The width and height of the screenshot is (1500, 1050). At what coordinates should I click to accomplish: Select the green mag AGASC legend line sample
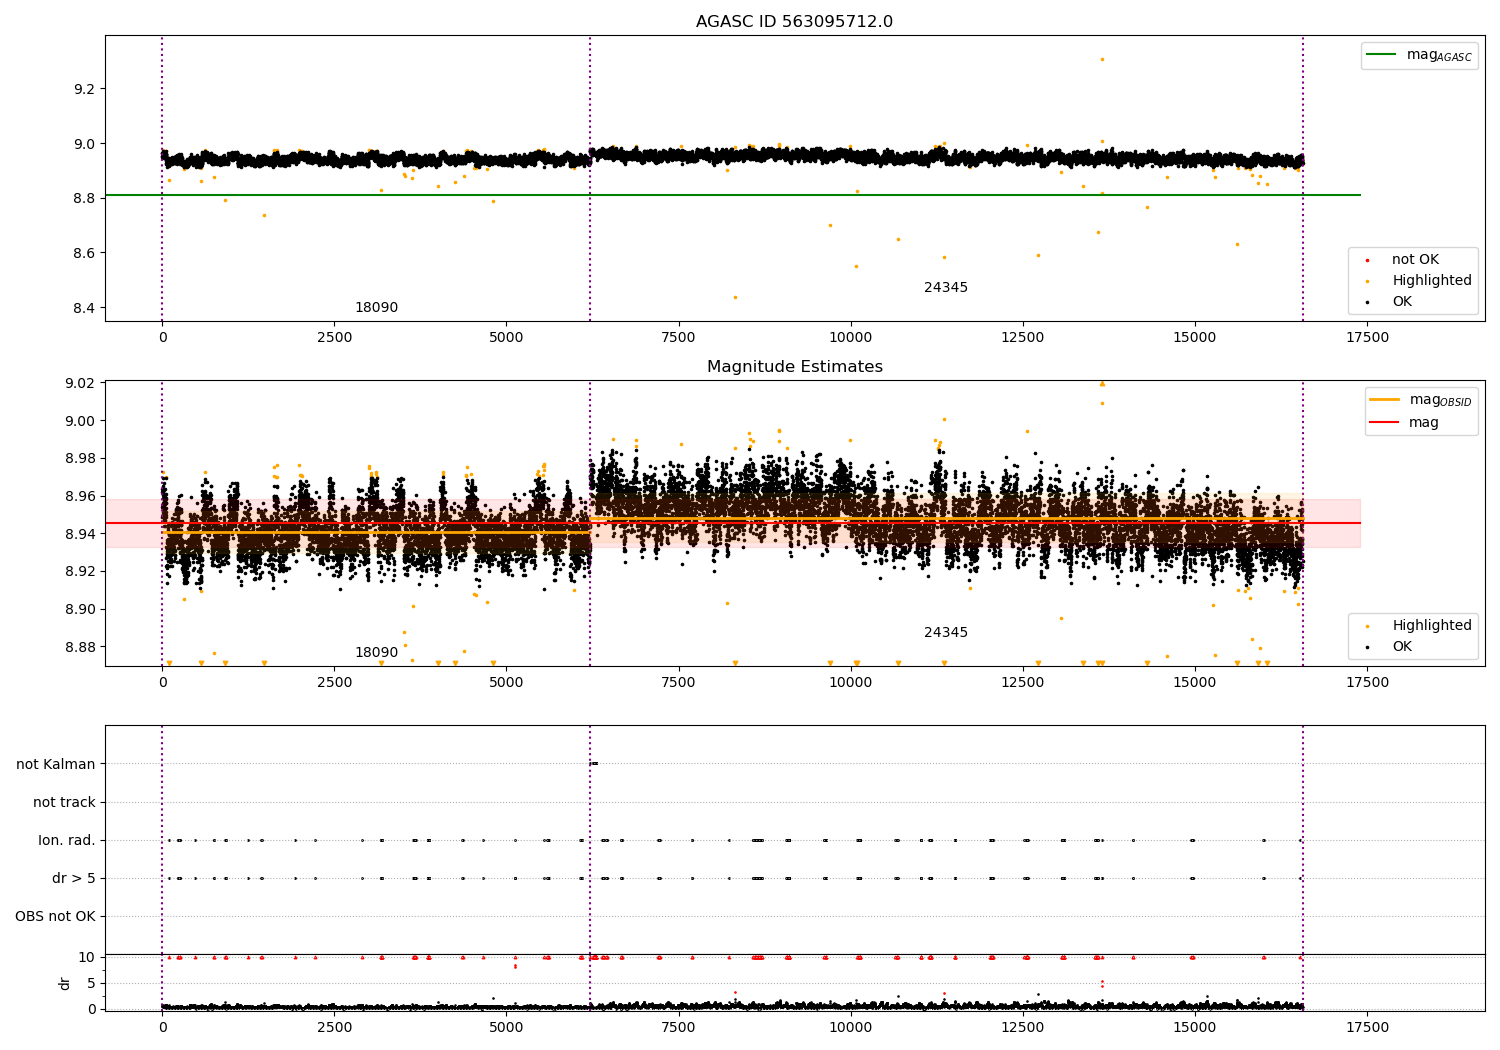coord(1381,55)
